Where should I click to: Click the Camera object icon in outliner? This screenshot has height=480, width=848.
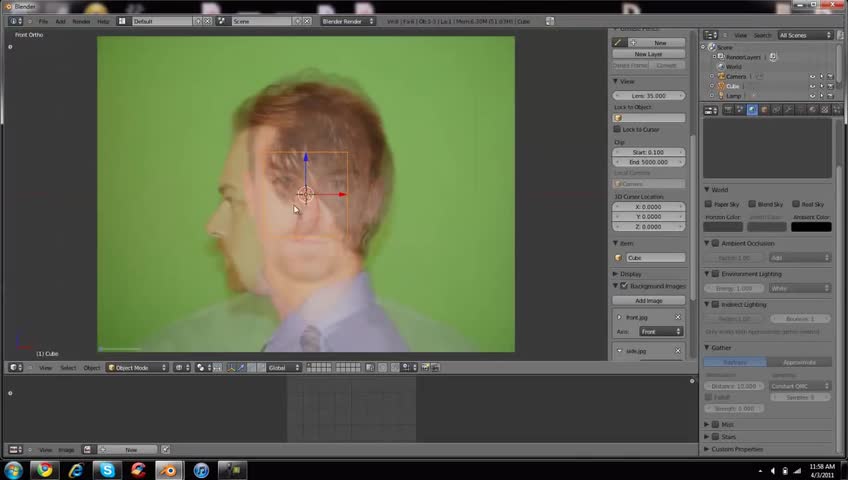(x=721, y=76)
